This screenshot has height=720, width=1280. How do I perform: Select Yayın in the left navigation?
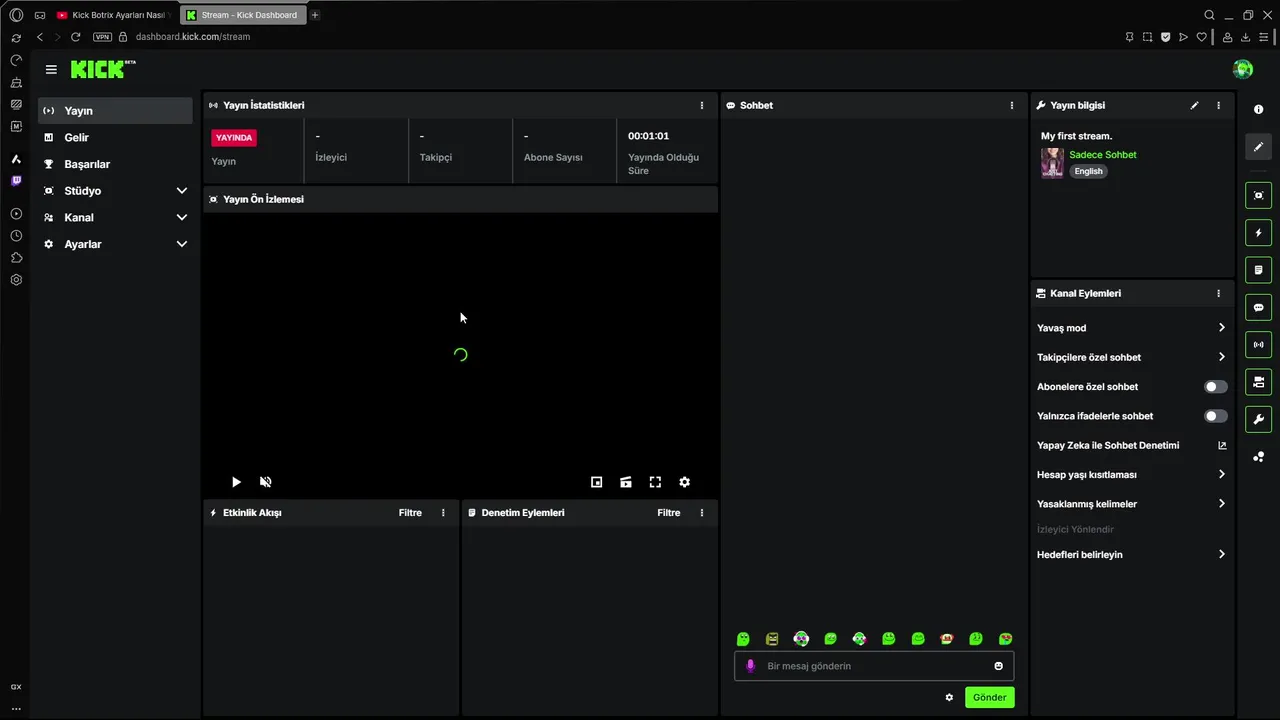(116, 111)
